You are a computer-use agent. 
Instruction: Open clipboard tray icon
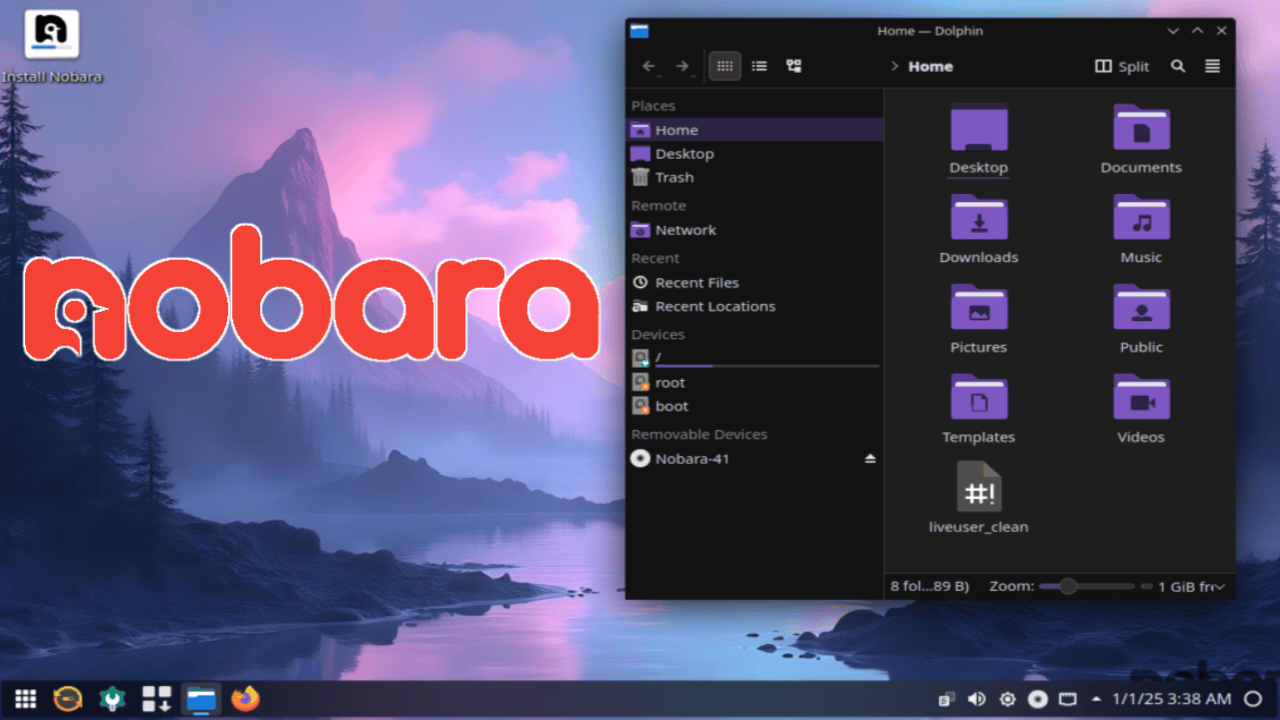946,699
